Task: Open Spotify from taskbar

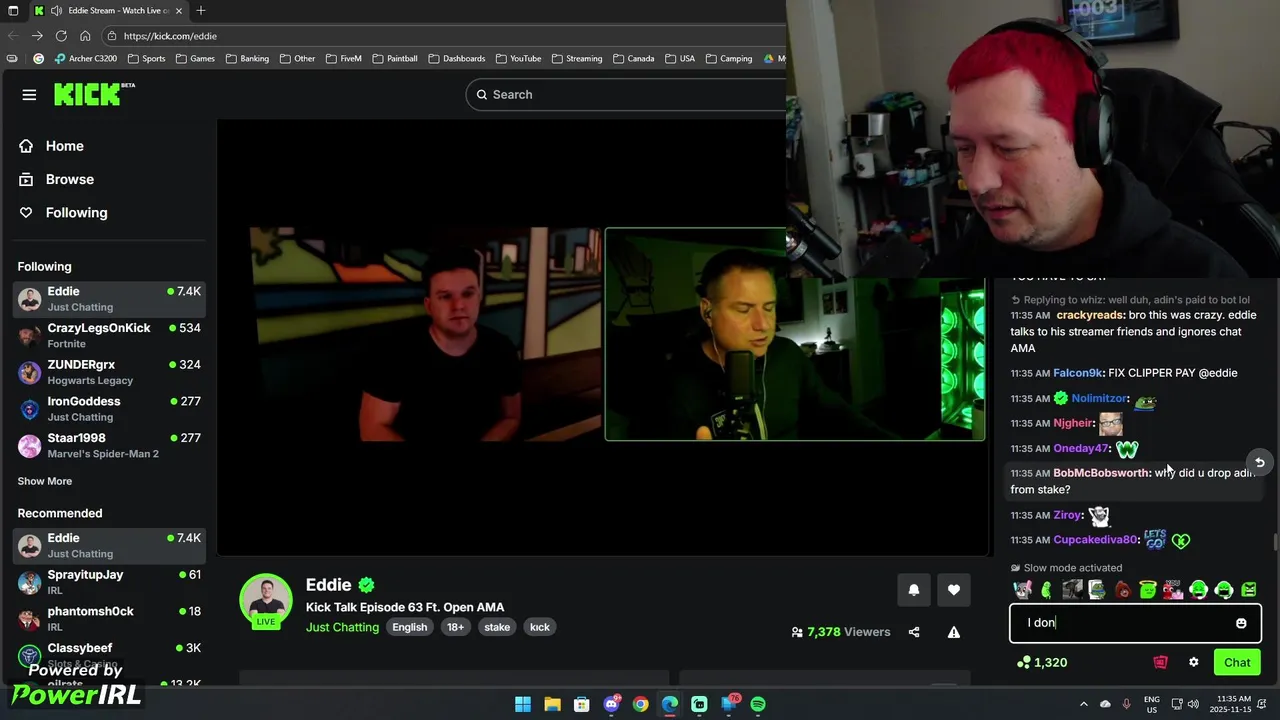Action: (x=758, y=704)
